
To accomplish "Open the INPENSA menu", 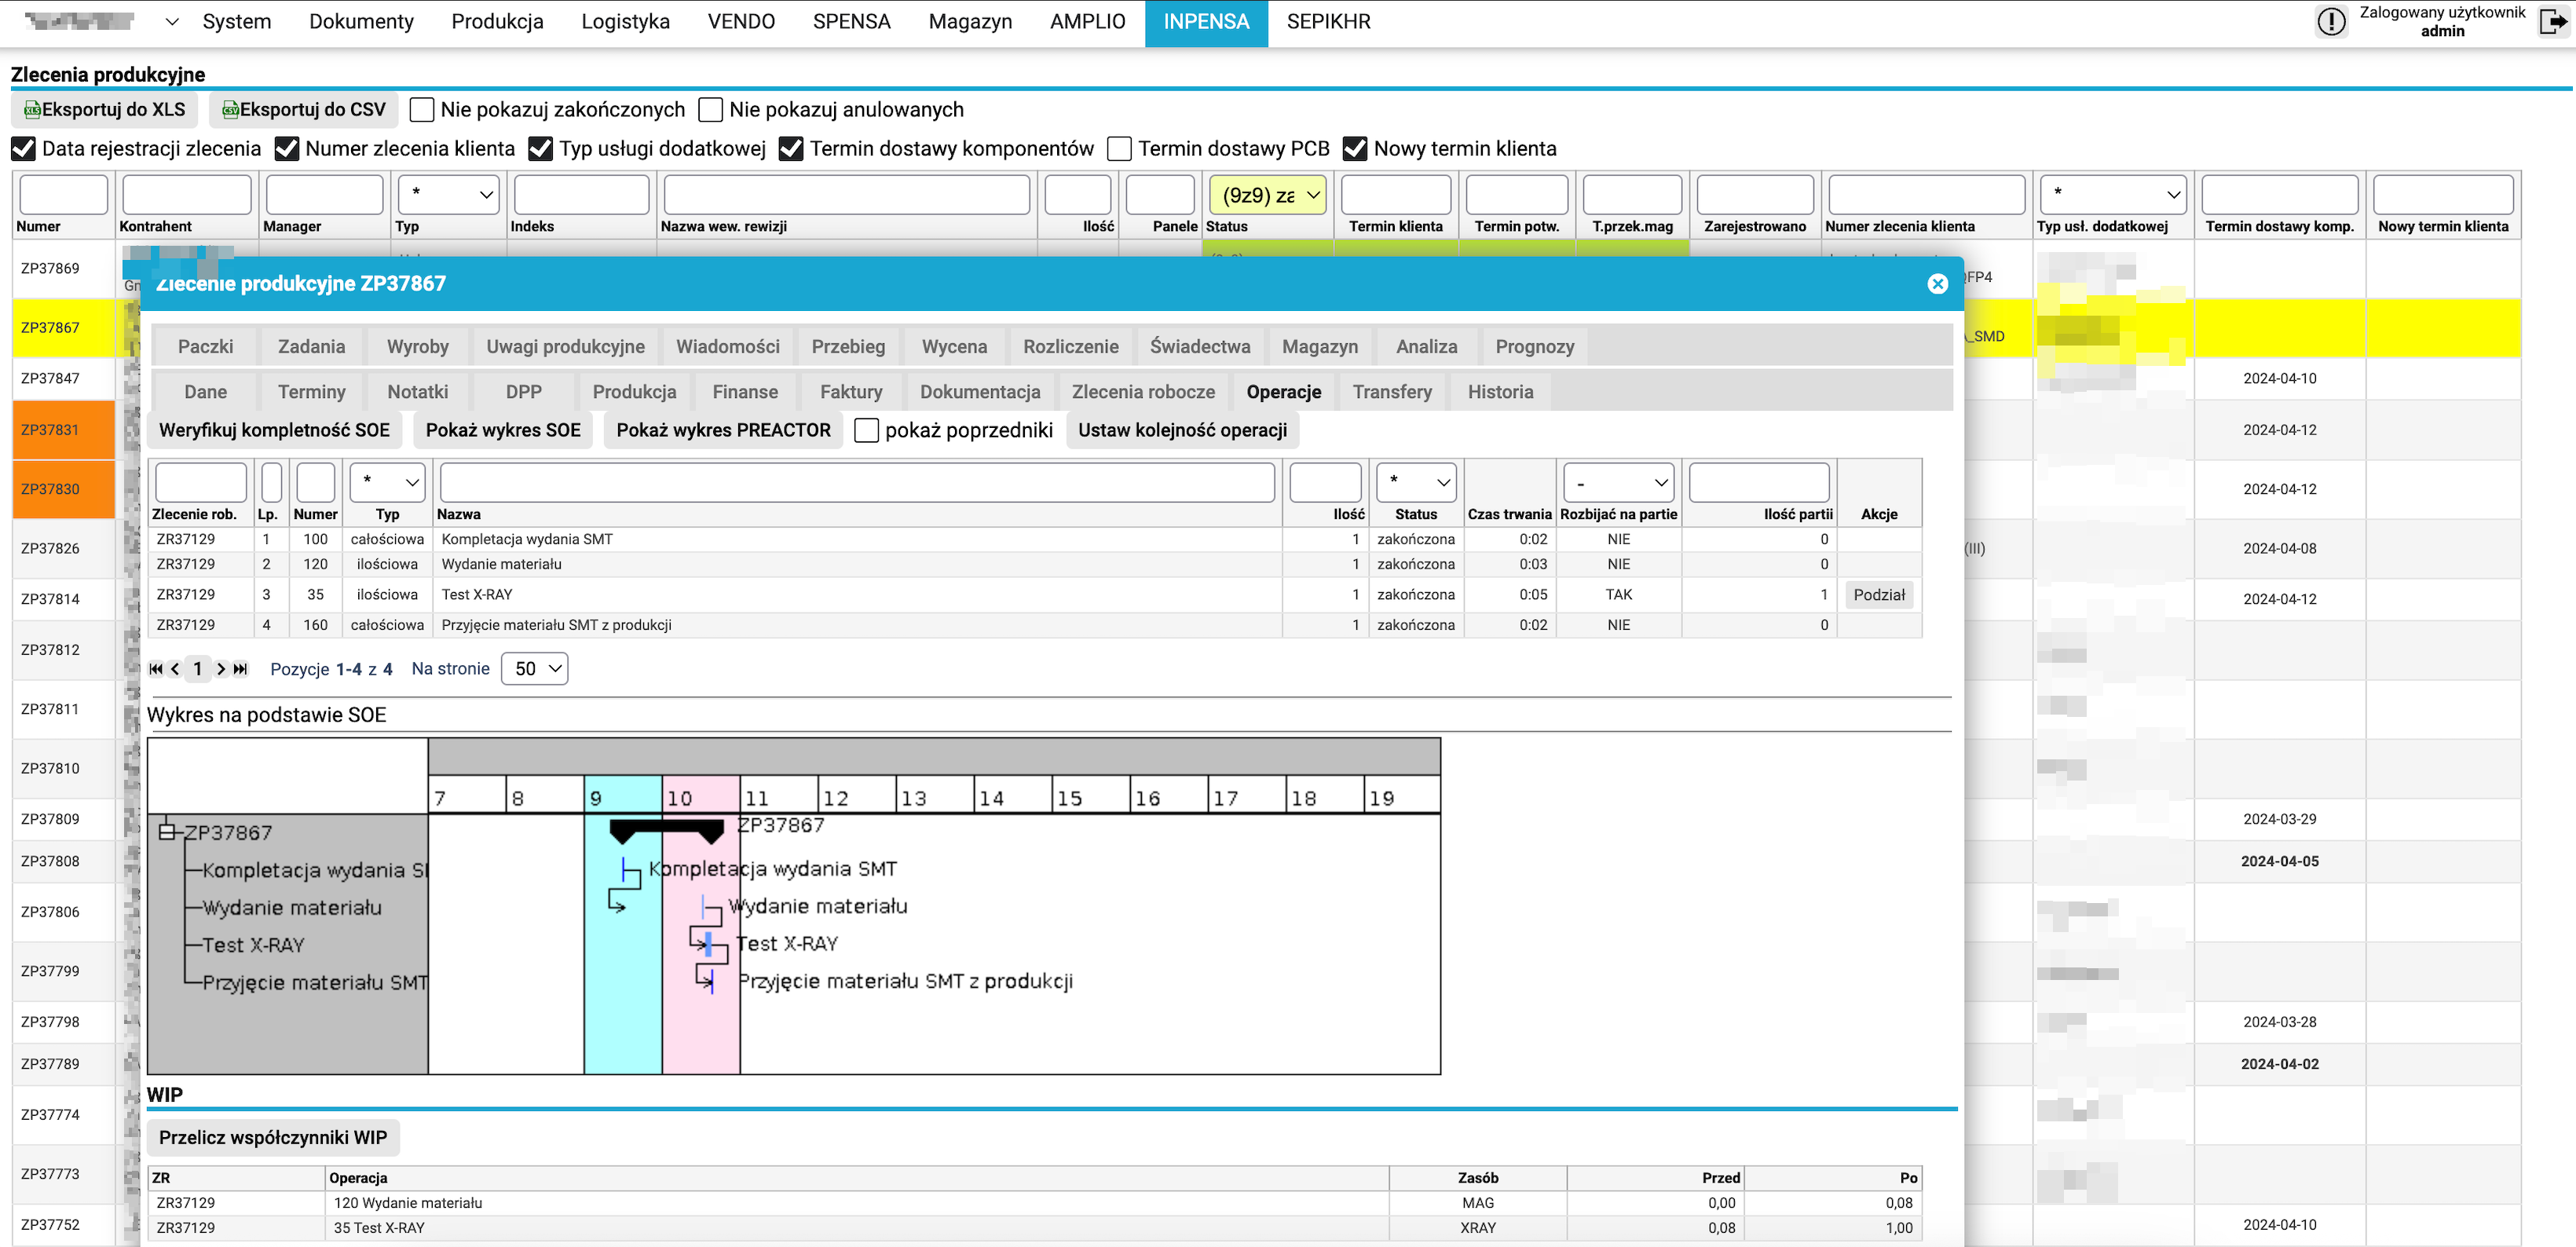I will (1206, 22).
